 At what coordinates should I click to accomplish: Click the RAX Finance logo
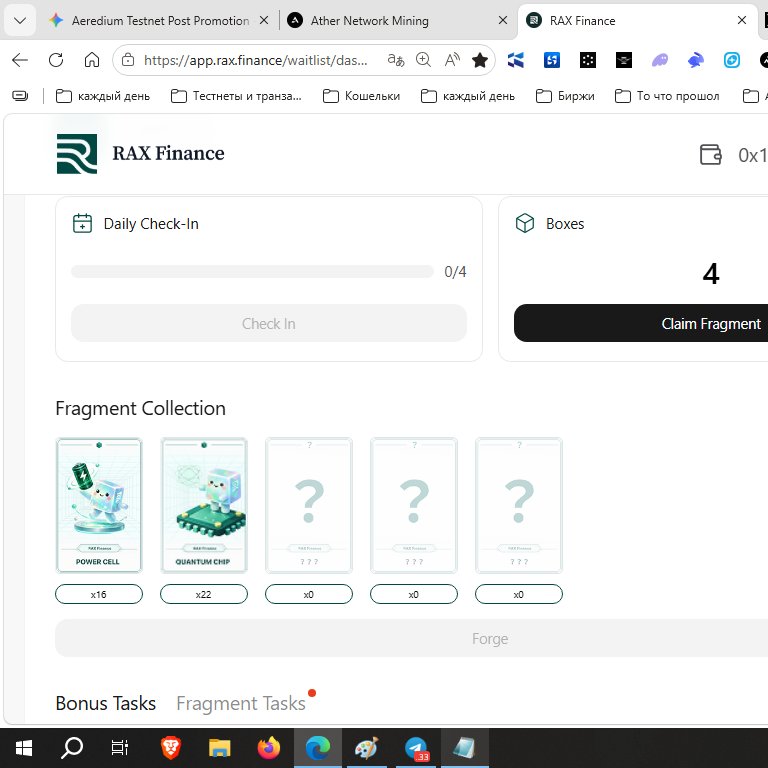pos(77,154)
